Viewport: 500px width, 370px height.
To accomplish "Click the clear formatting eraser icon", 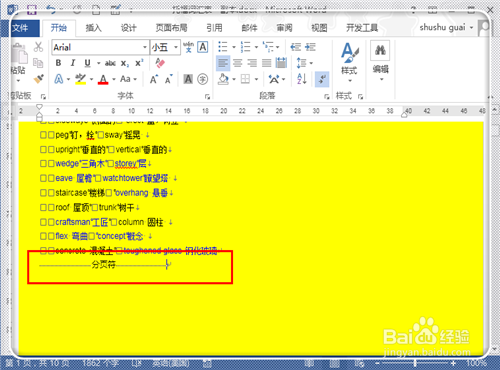I will pos(160,63).
